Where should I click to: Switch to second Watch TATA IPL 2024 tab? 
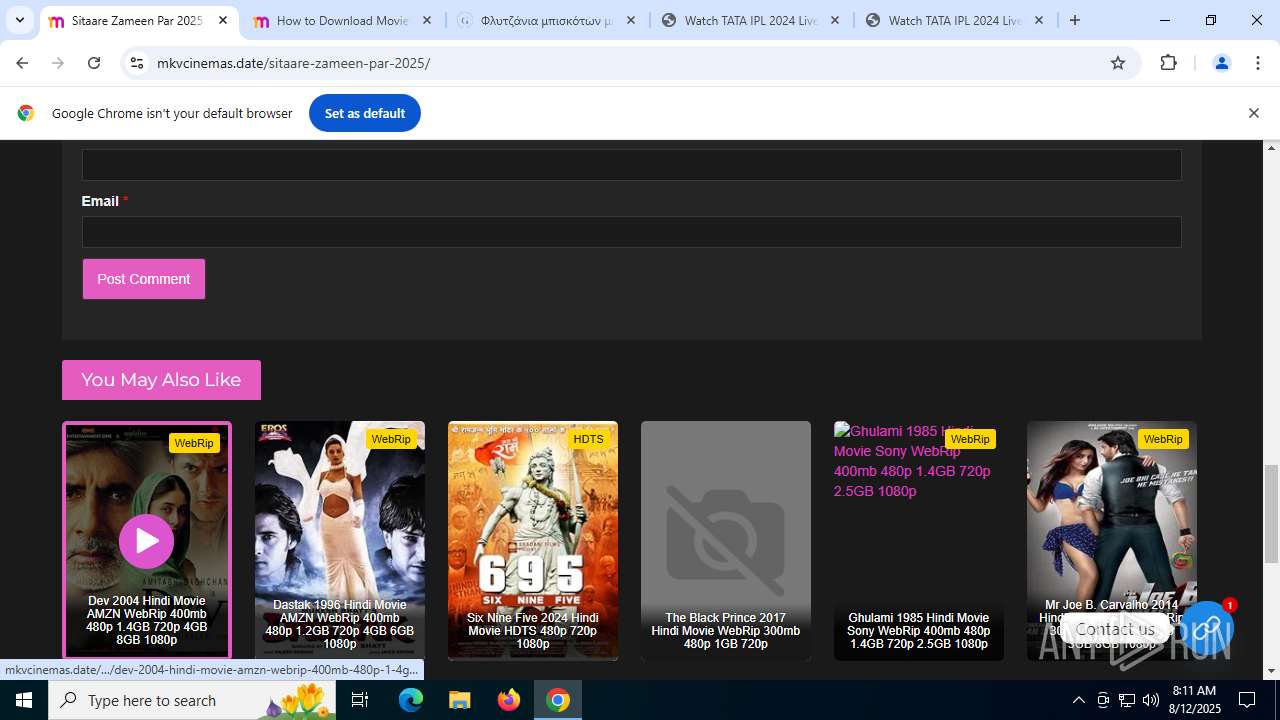954,20
